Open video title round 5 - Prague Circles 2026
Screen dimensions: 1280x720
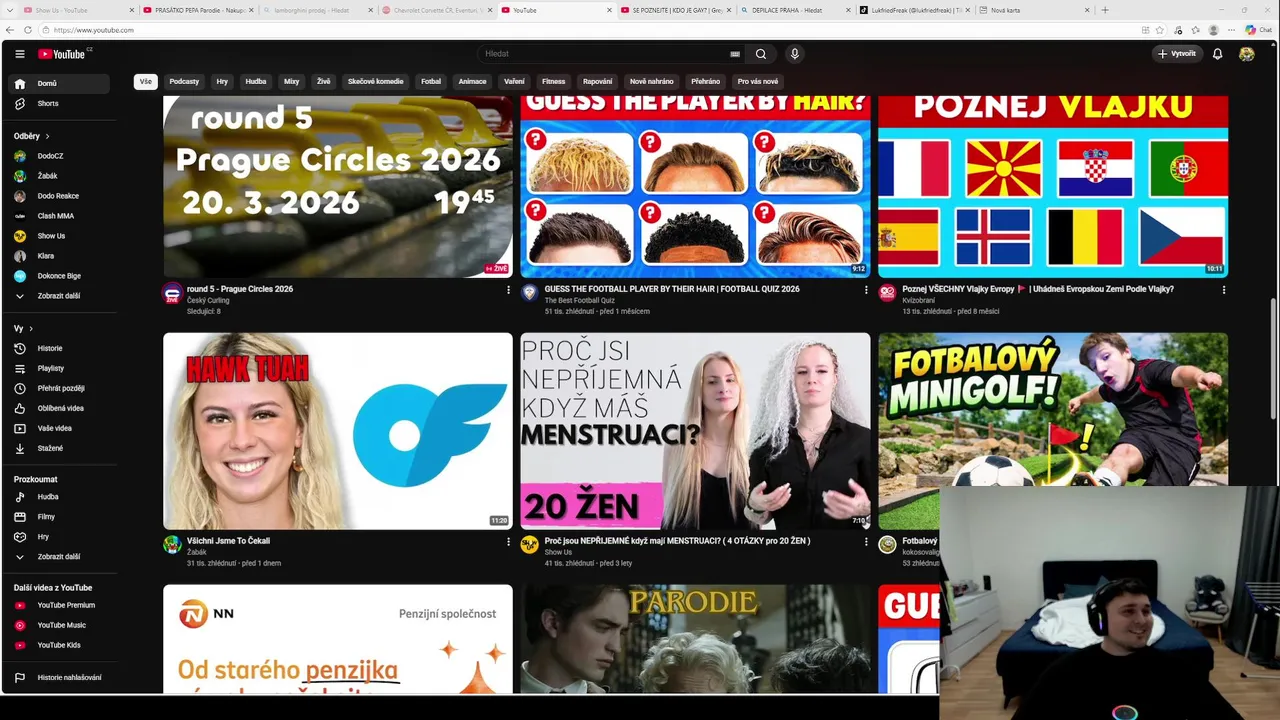pyautogui.click(x=240, y=289)
